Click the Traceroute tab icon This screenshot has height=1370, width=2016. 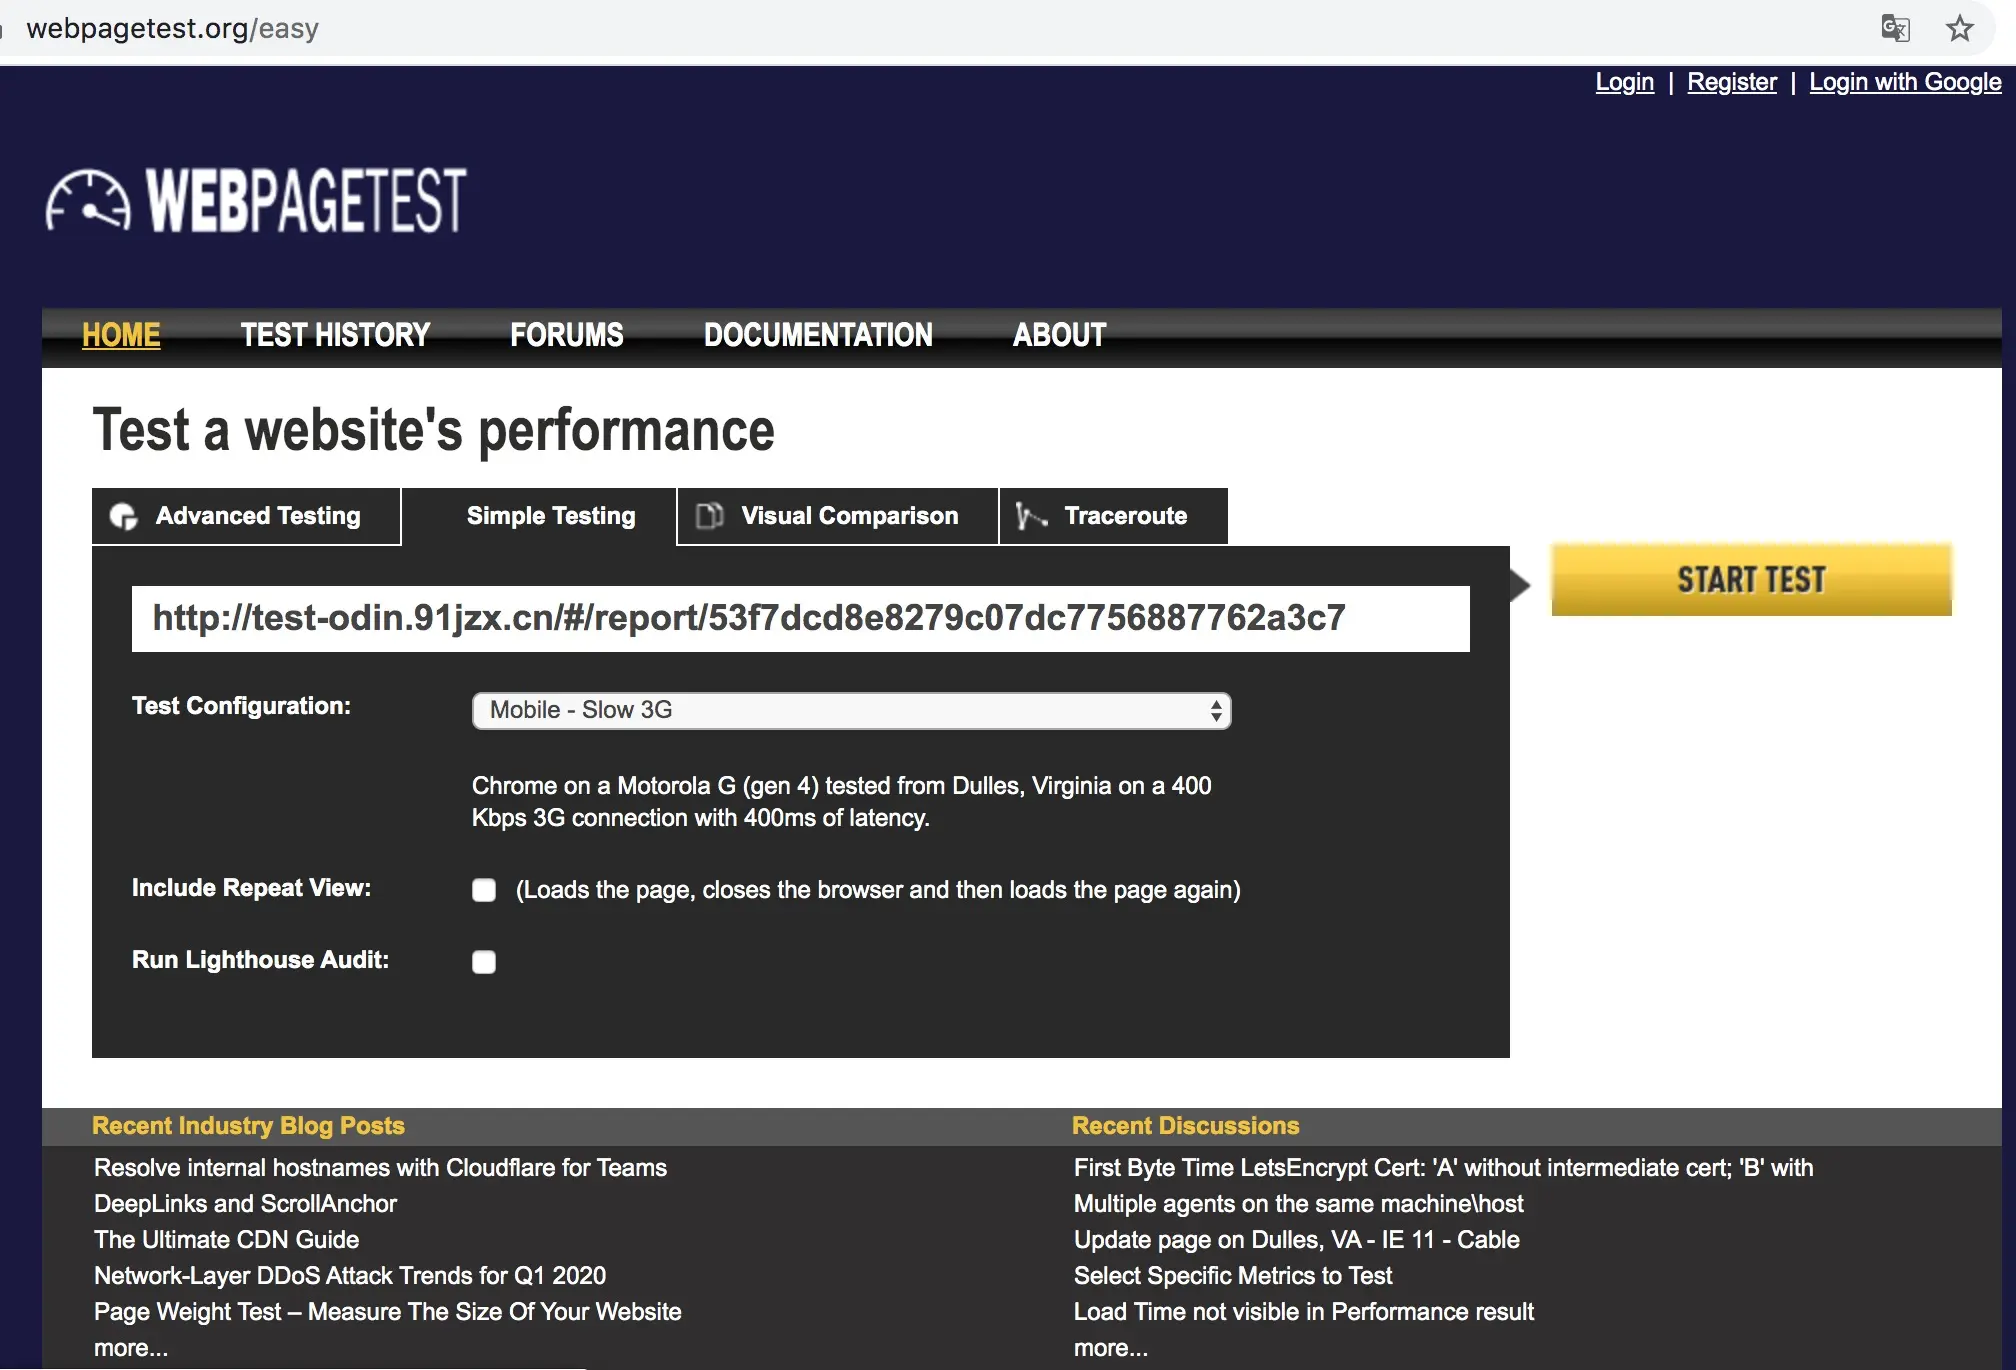pos(1031,516)
